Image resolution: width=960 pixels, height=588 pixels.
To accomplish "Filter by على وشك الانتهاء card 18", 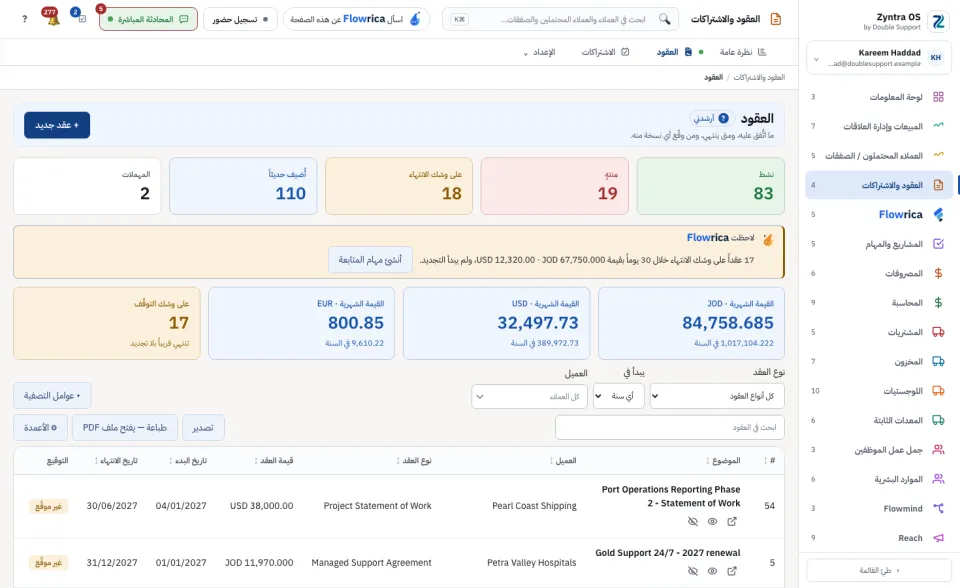I will tap(399, 186).
